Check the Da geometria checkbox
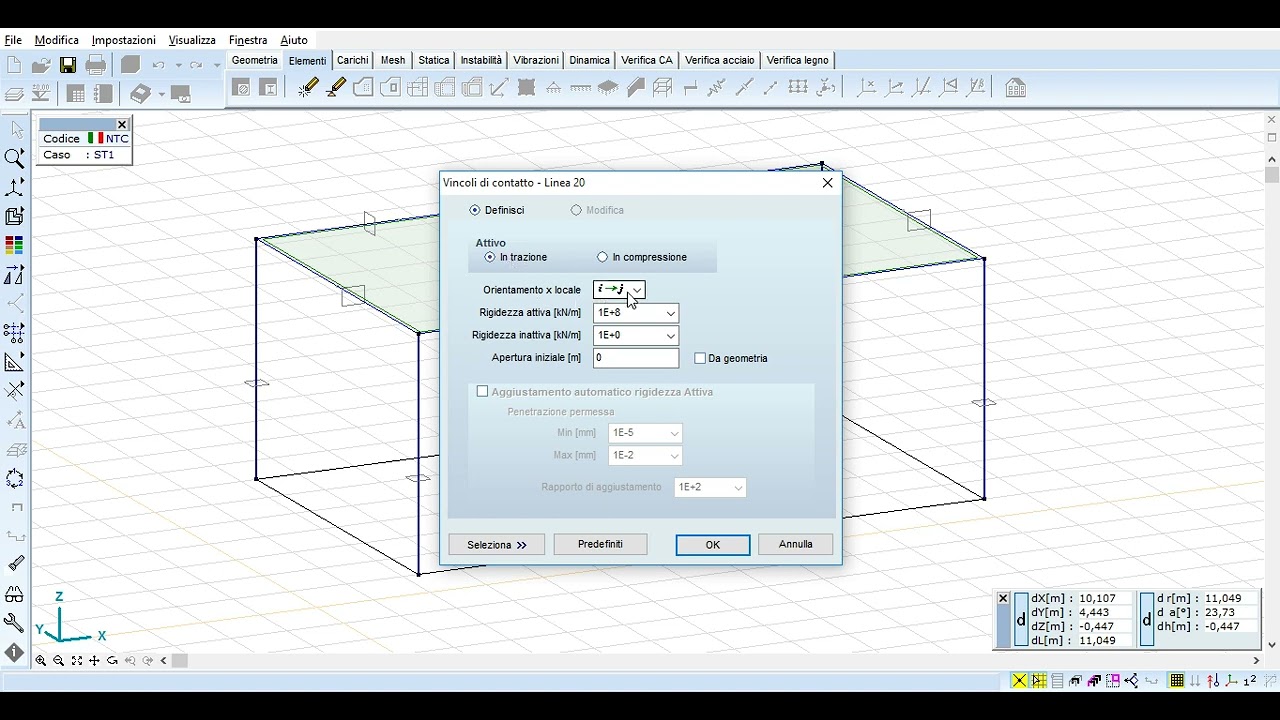1280x720 pixels. tap(700, 358)
